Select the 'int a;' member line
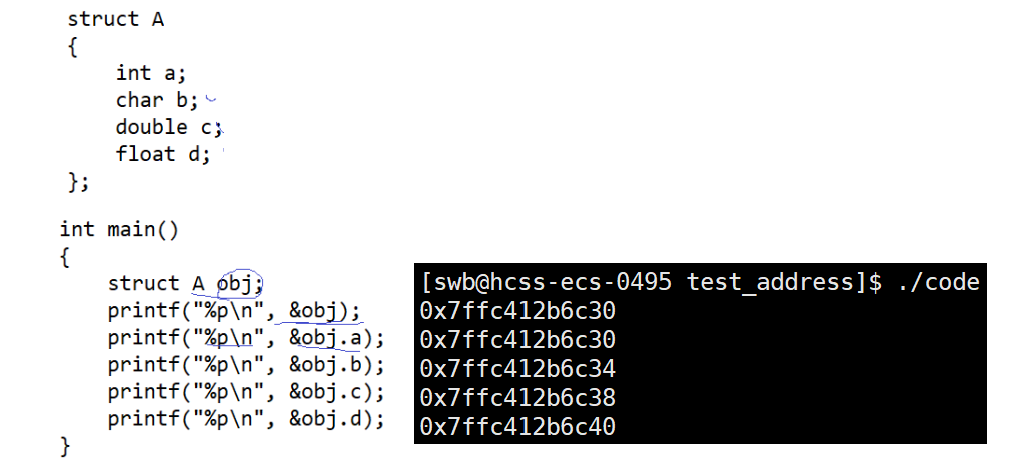Viewport: 1018px width, 461px height. (x=151, y=73)
